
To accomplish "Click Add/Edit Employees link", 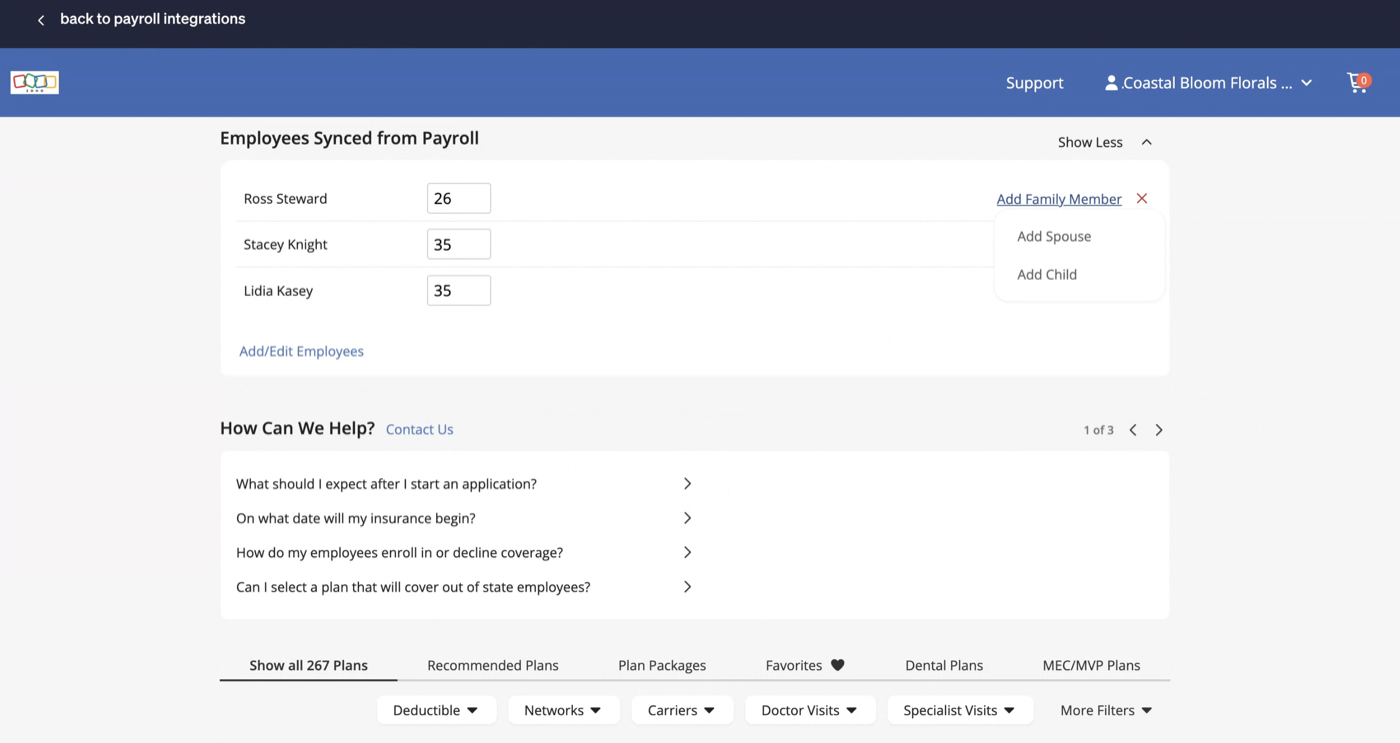I will click(301, 351).
